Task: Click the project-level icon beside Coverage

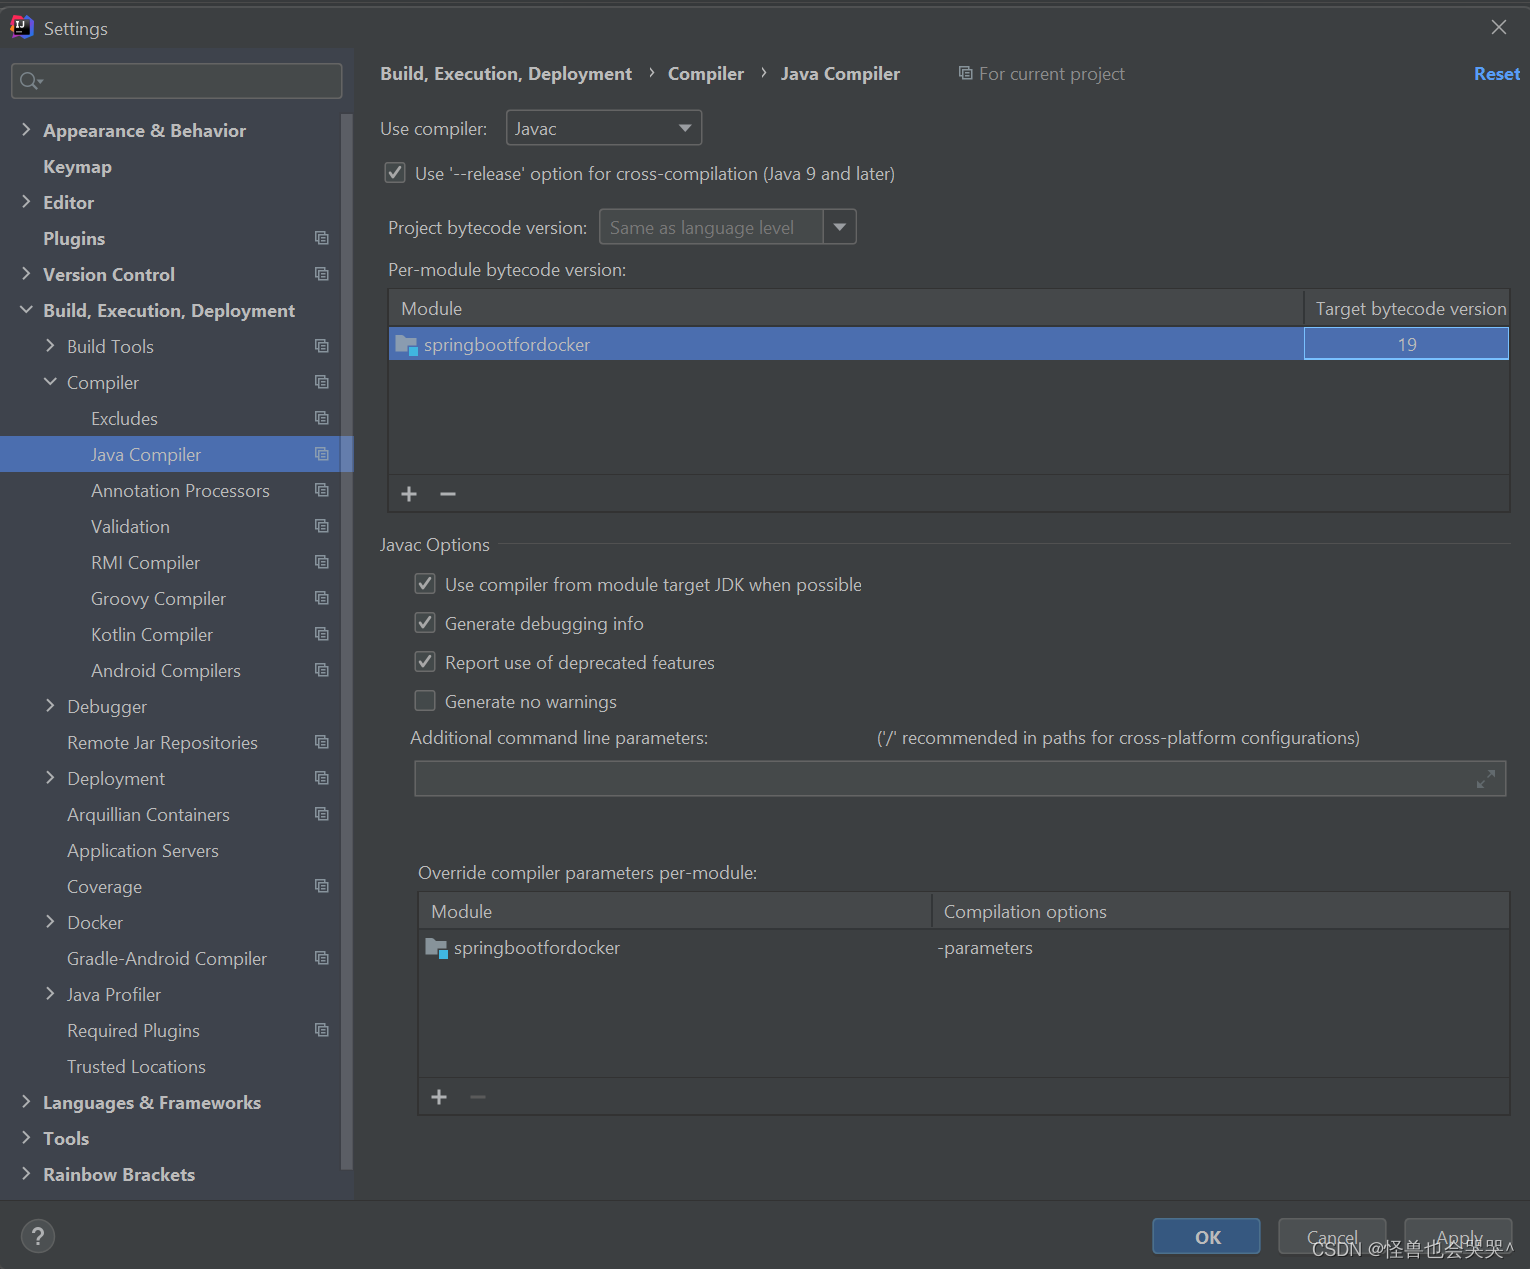Action: 321,886
